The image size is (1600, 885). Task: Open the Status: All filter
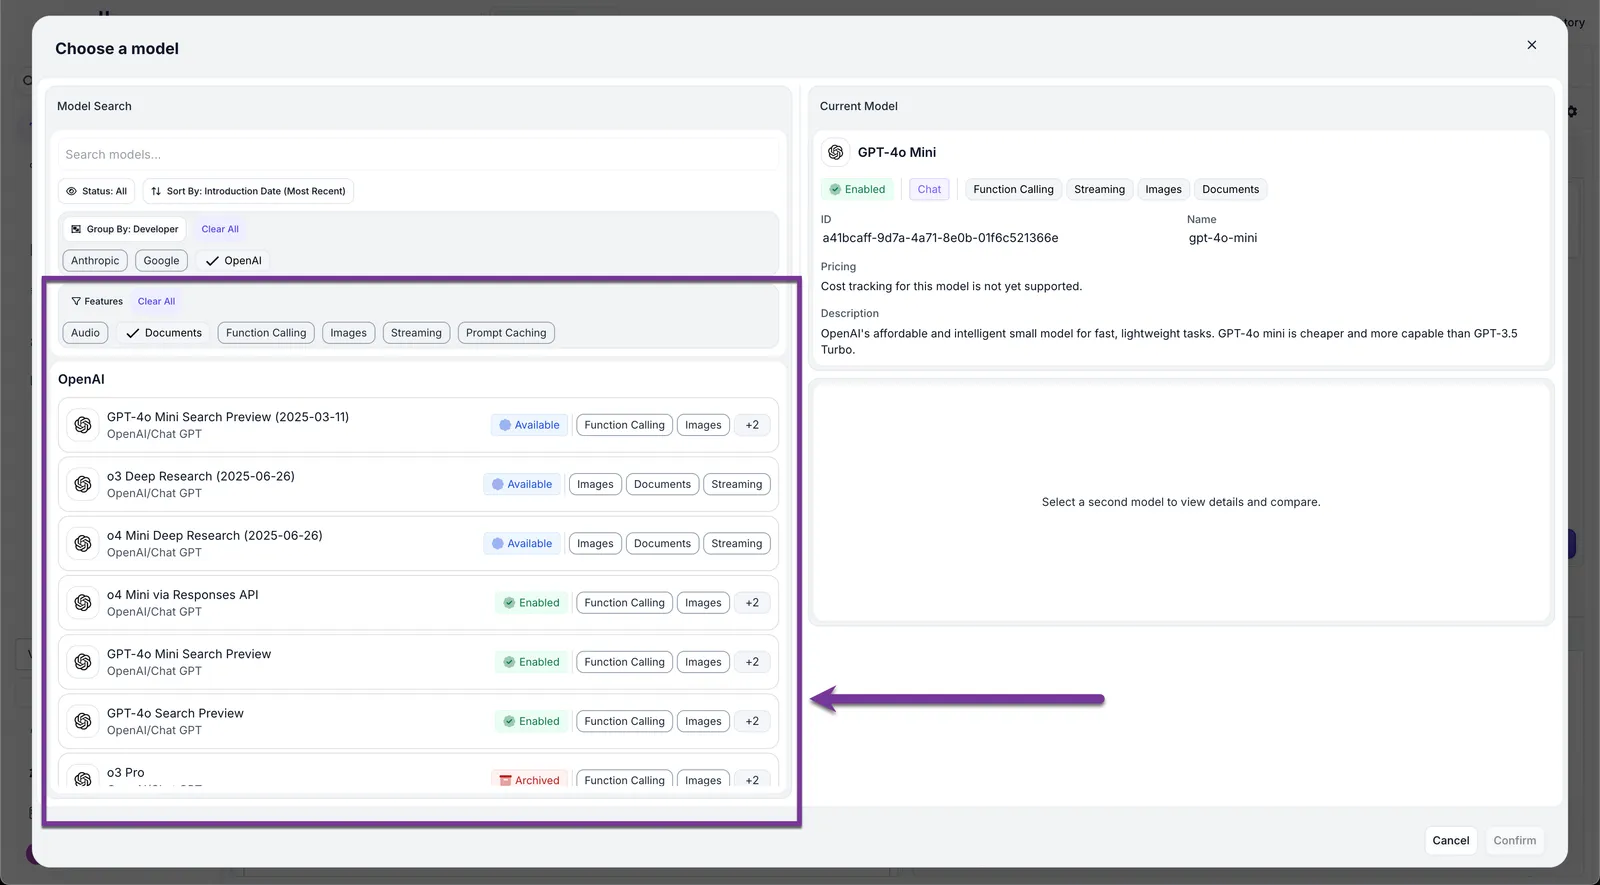[x=97, y=191]
